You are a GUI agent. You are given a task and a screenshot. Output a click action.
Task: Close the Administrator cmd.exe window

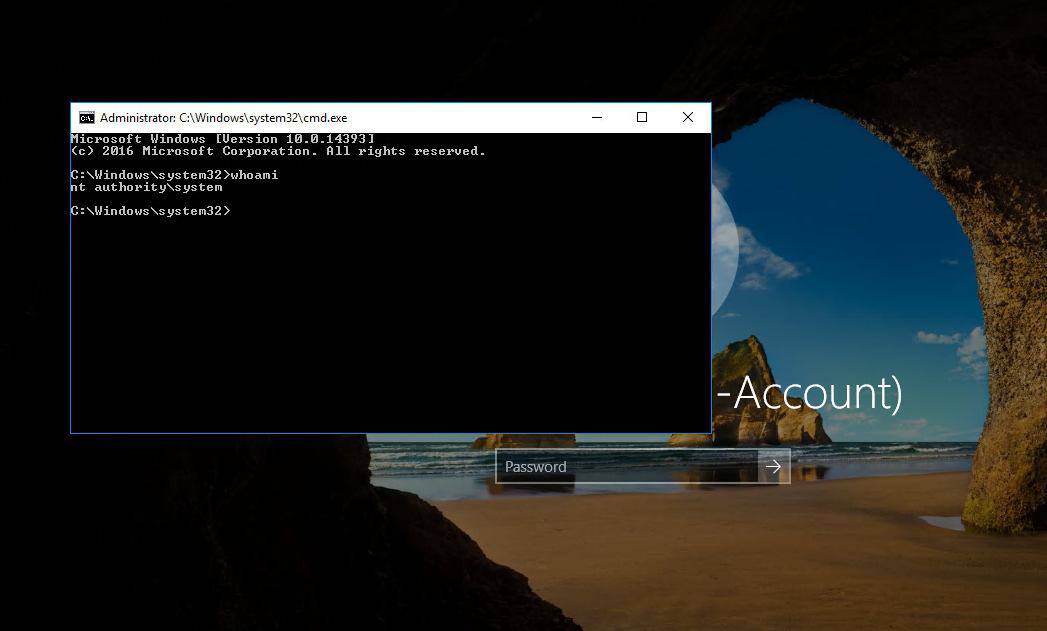(x=687, y=117)
